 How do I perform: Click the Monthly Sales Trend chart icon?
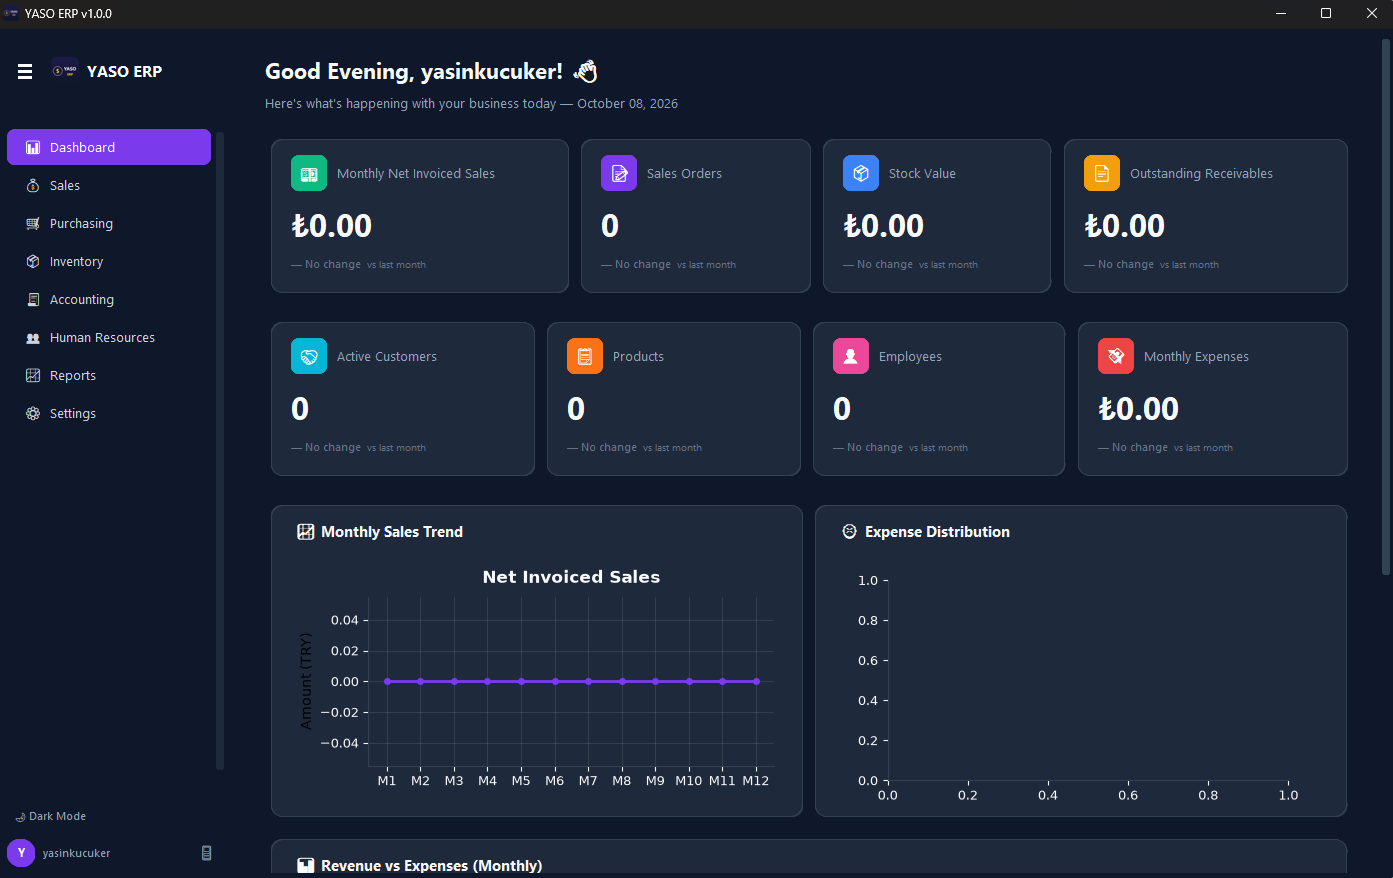click(x=306, y=532)
